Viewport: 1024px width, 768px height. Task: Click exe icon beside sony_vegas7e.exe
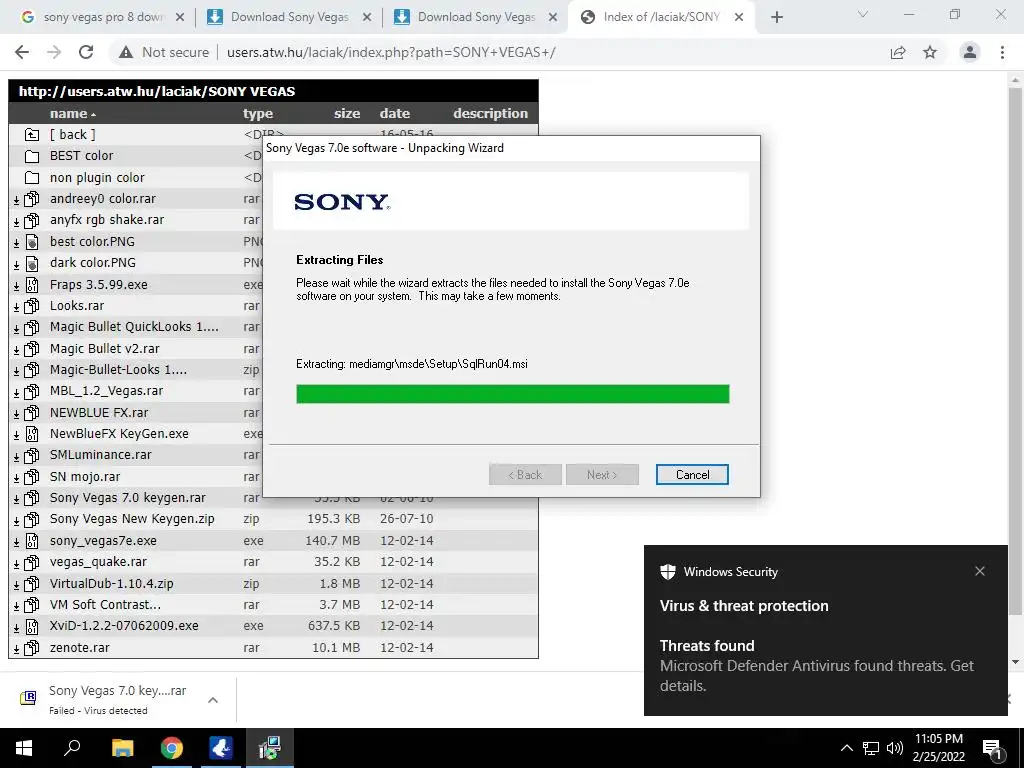[x=31, y=541]
